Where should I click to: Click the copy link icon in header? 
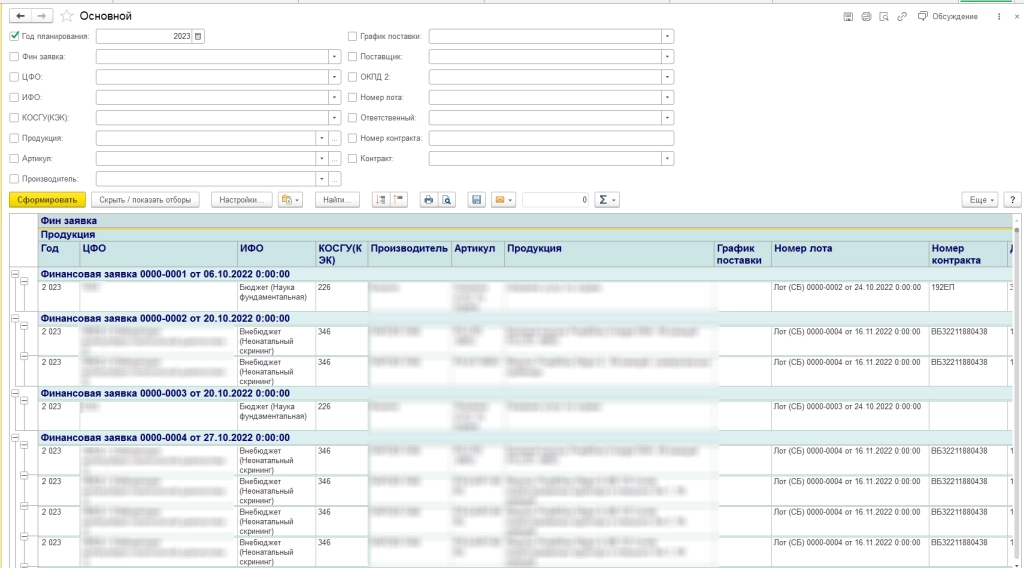tap(902, 17)
